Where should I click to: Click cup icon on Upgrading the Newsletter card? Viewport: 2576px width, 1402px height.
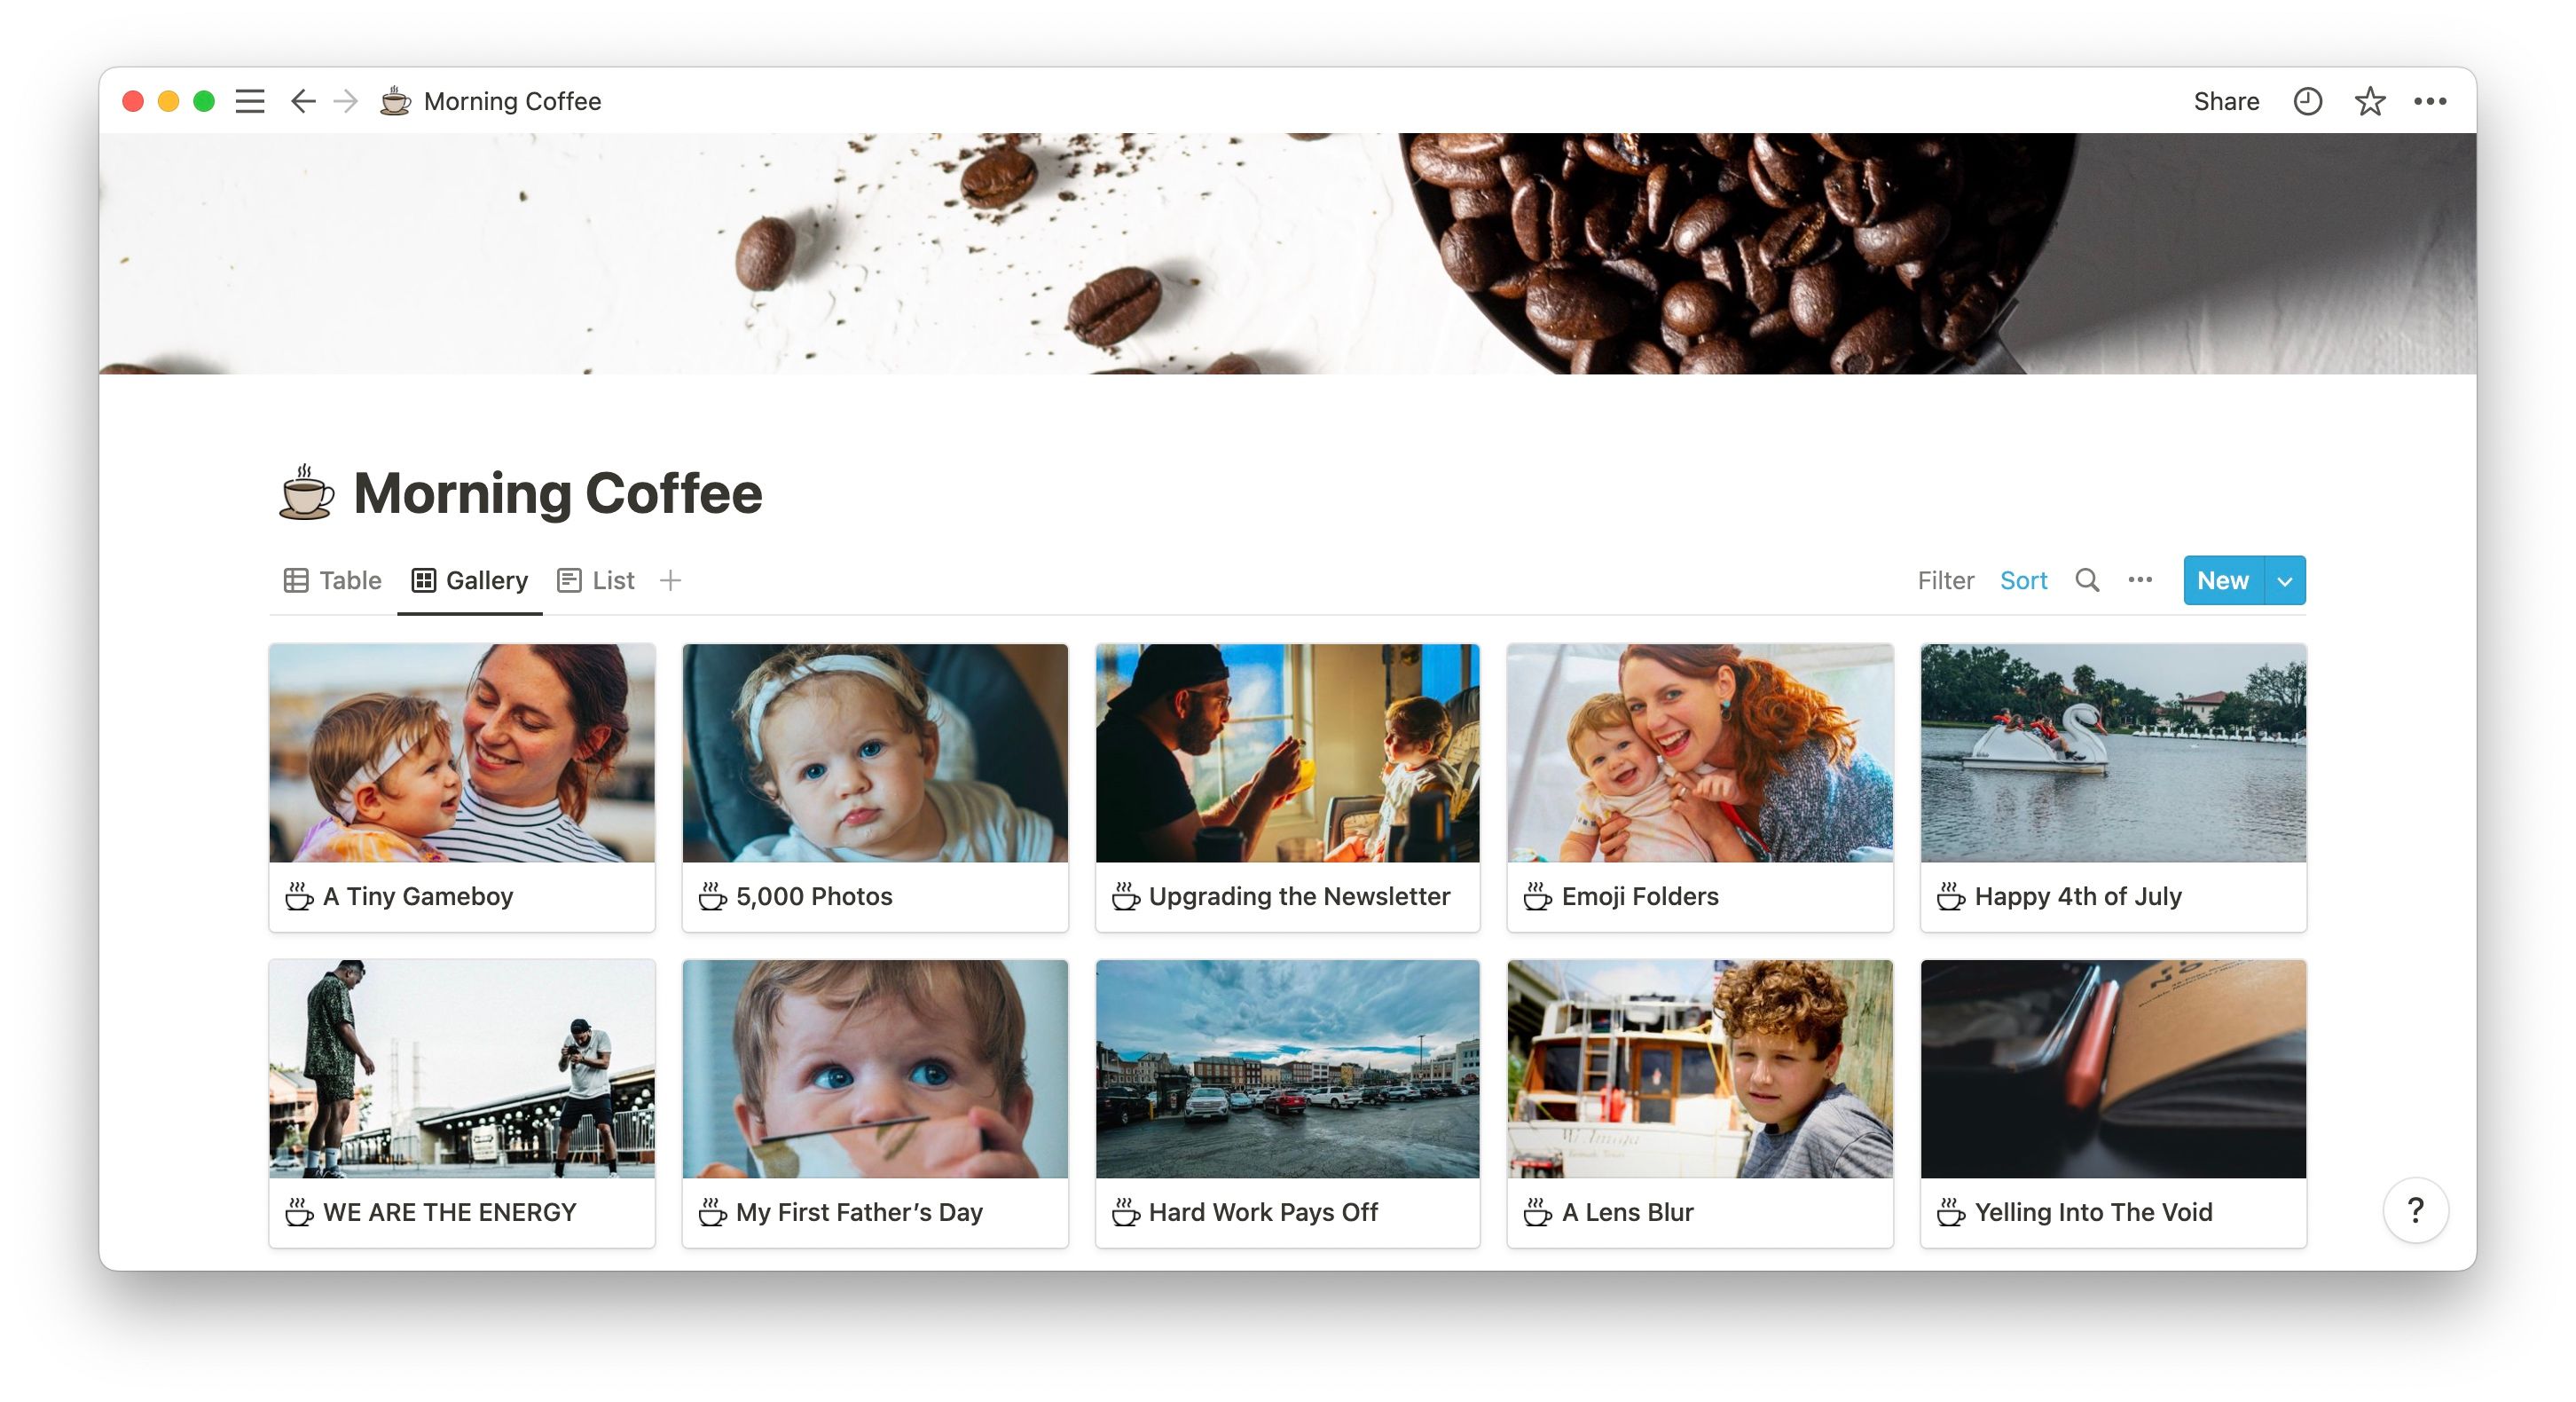click(x=1125, y=896)
